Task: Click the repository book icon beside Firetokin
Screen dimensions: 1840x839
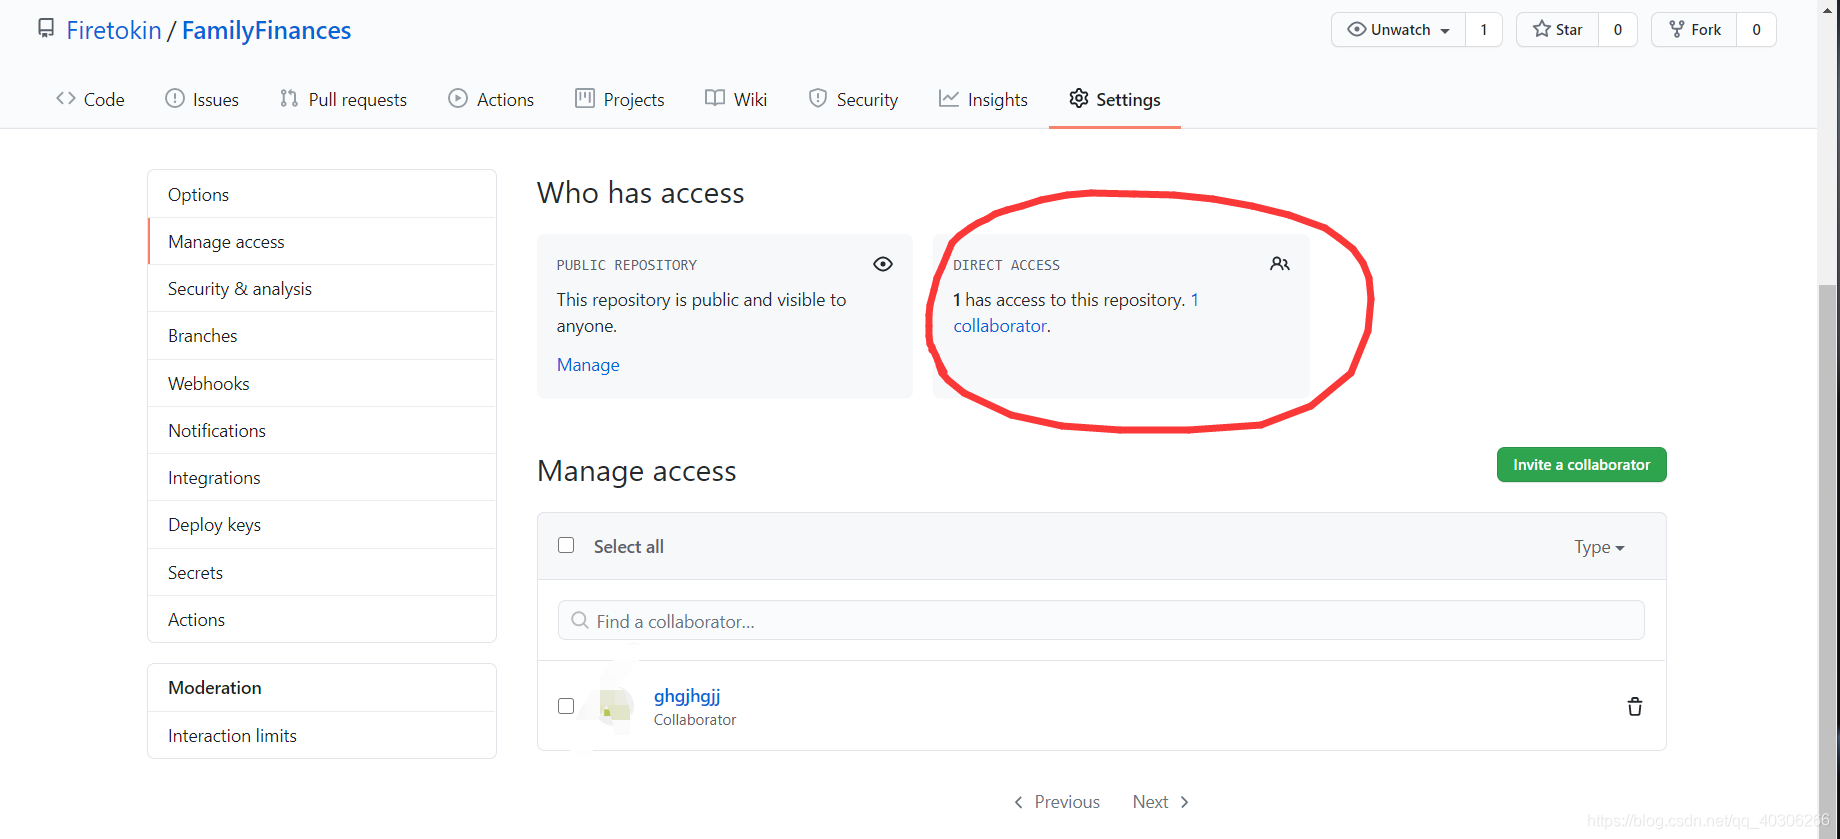Action: (46, 29)
